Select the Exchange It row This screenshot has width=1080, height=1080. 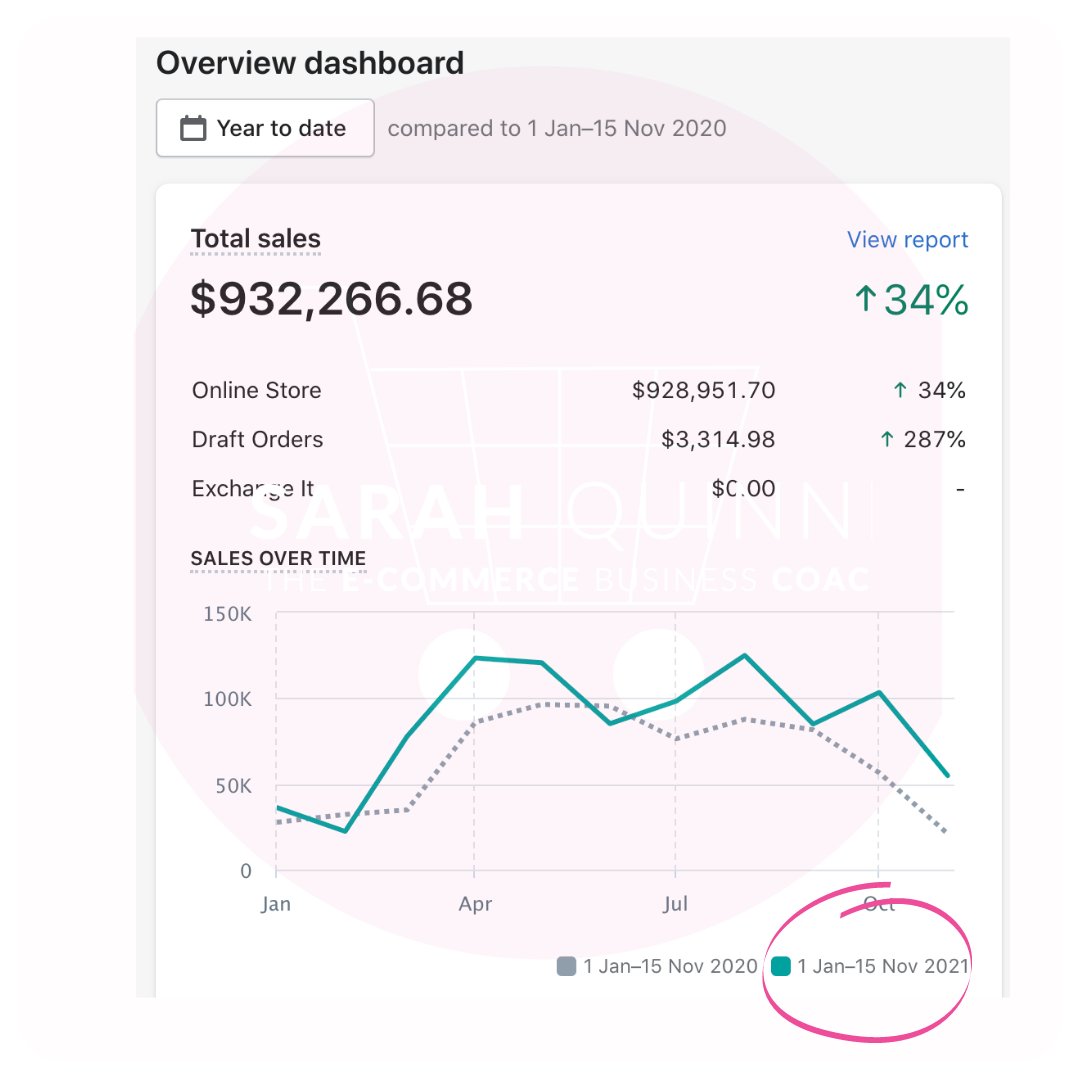[579, 488]
